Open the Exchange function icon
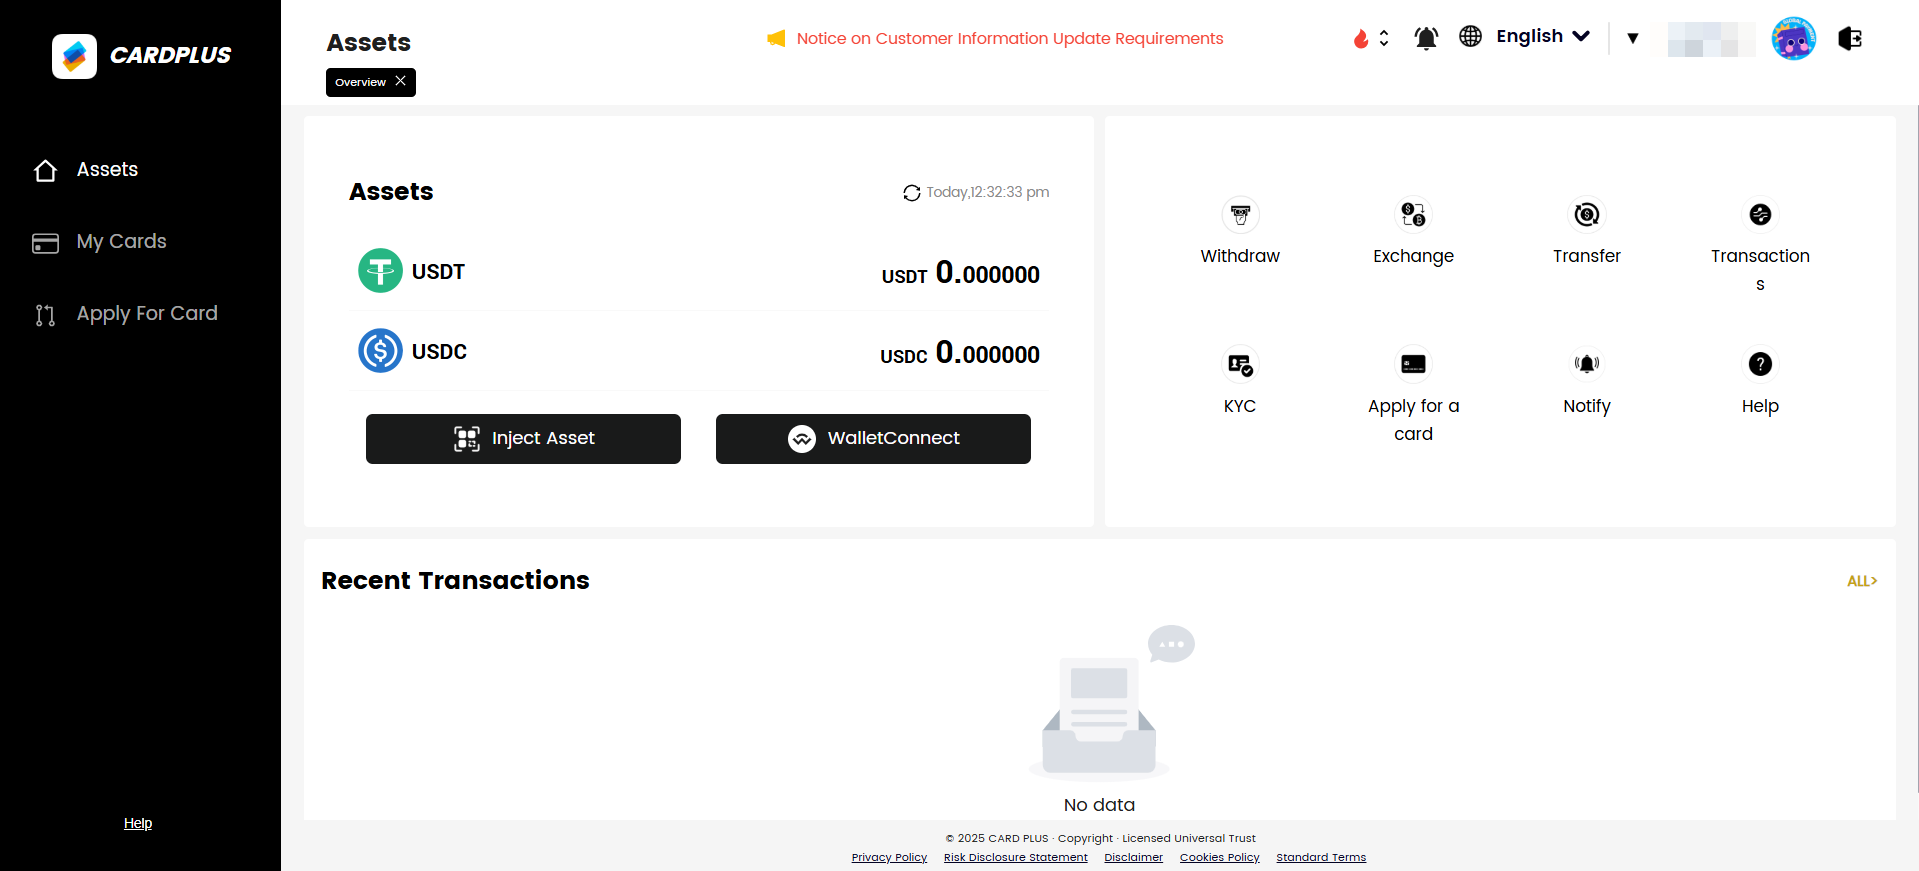The height and width of the screenshot is (871, 1919). point(1413,215)
